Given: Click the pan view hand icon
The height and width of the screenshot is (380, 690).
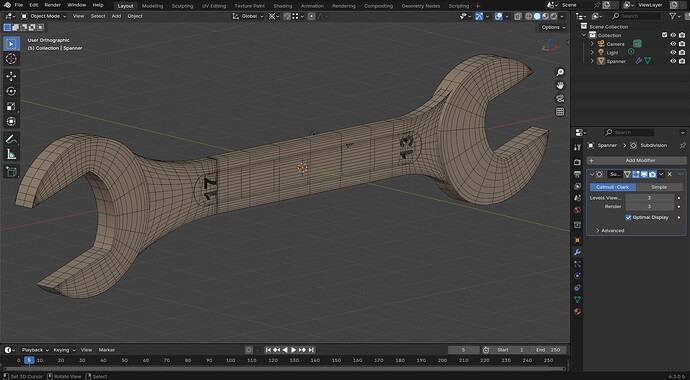Looking at the screenshot, I should click(560, 85).
